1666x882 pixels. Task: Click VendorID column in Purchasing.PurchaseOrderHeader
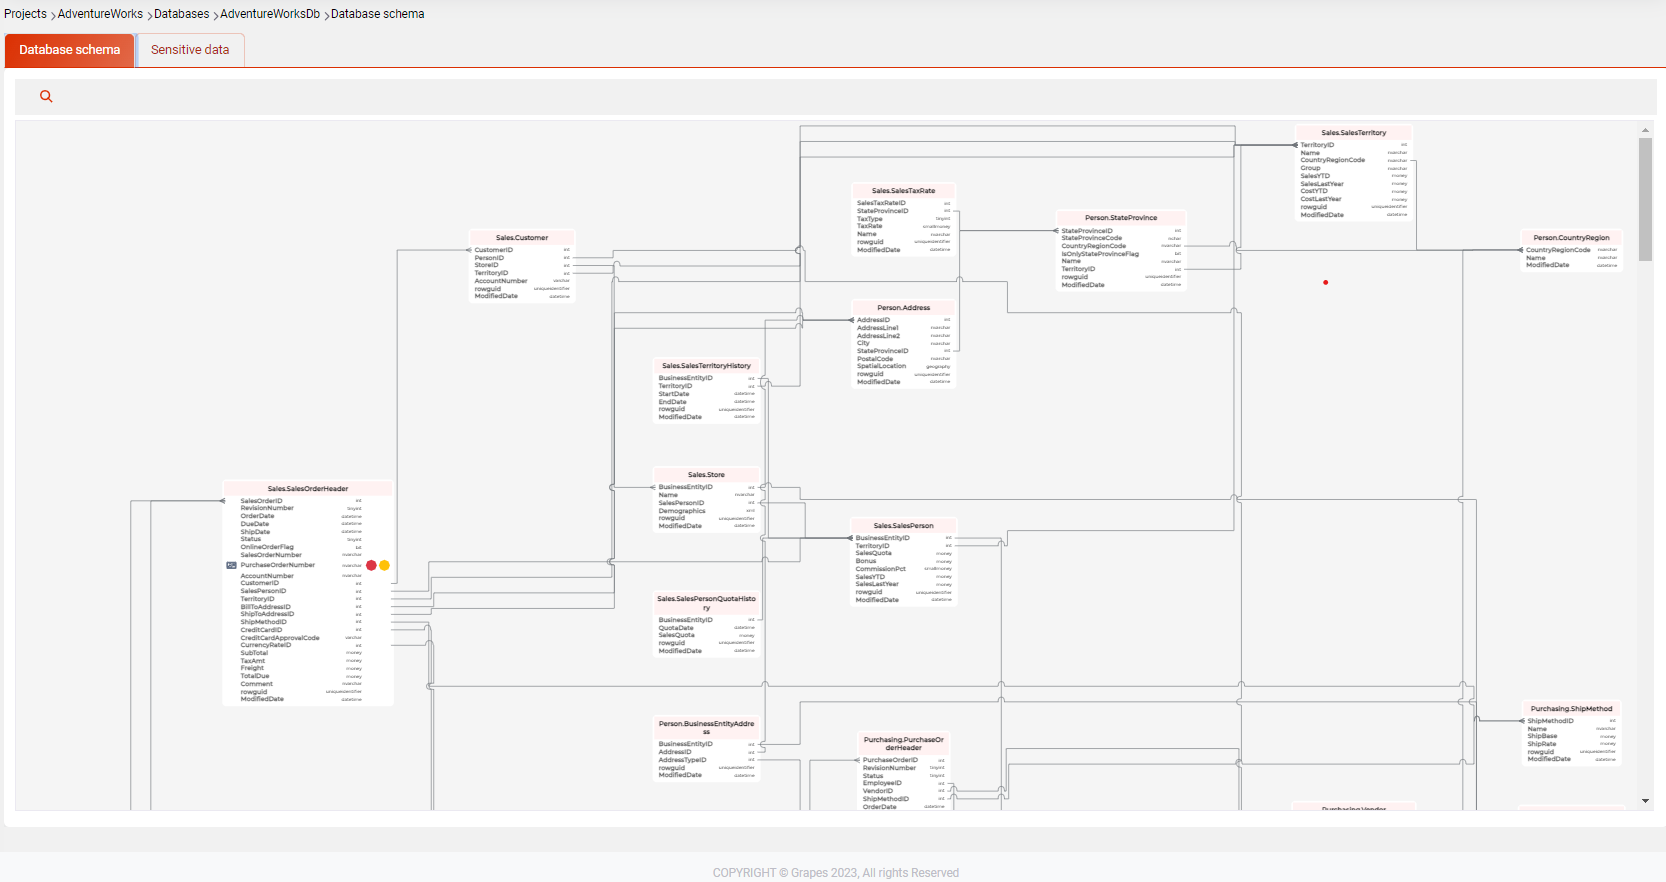[878, 791]
